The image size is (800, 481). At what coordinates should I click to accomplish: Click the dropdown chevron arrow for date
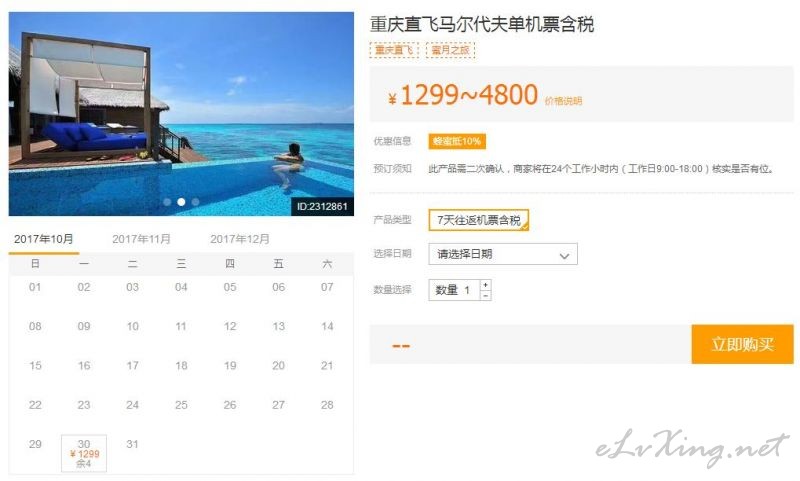pos(564,256)
